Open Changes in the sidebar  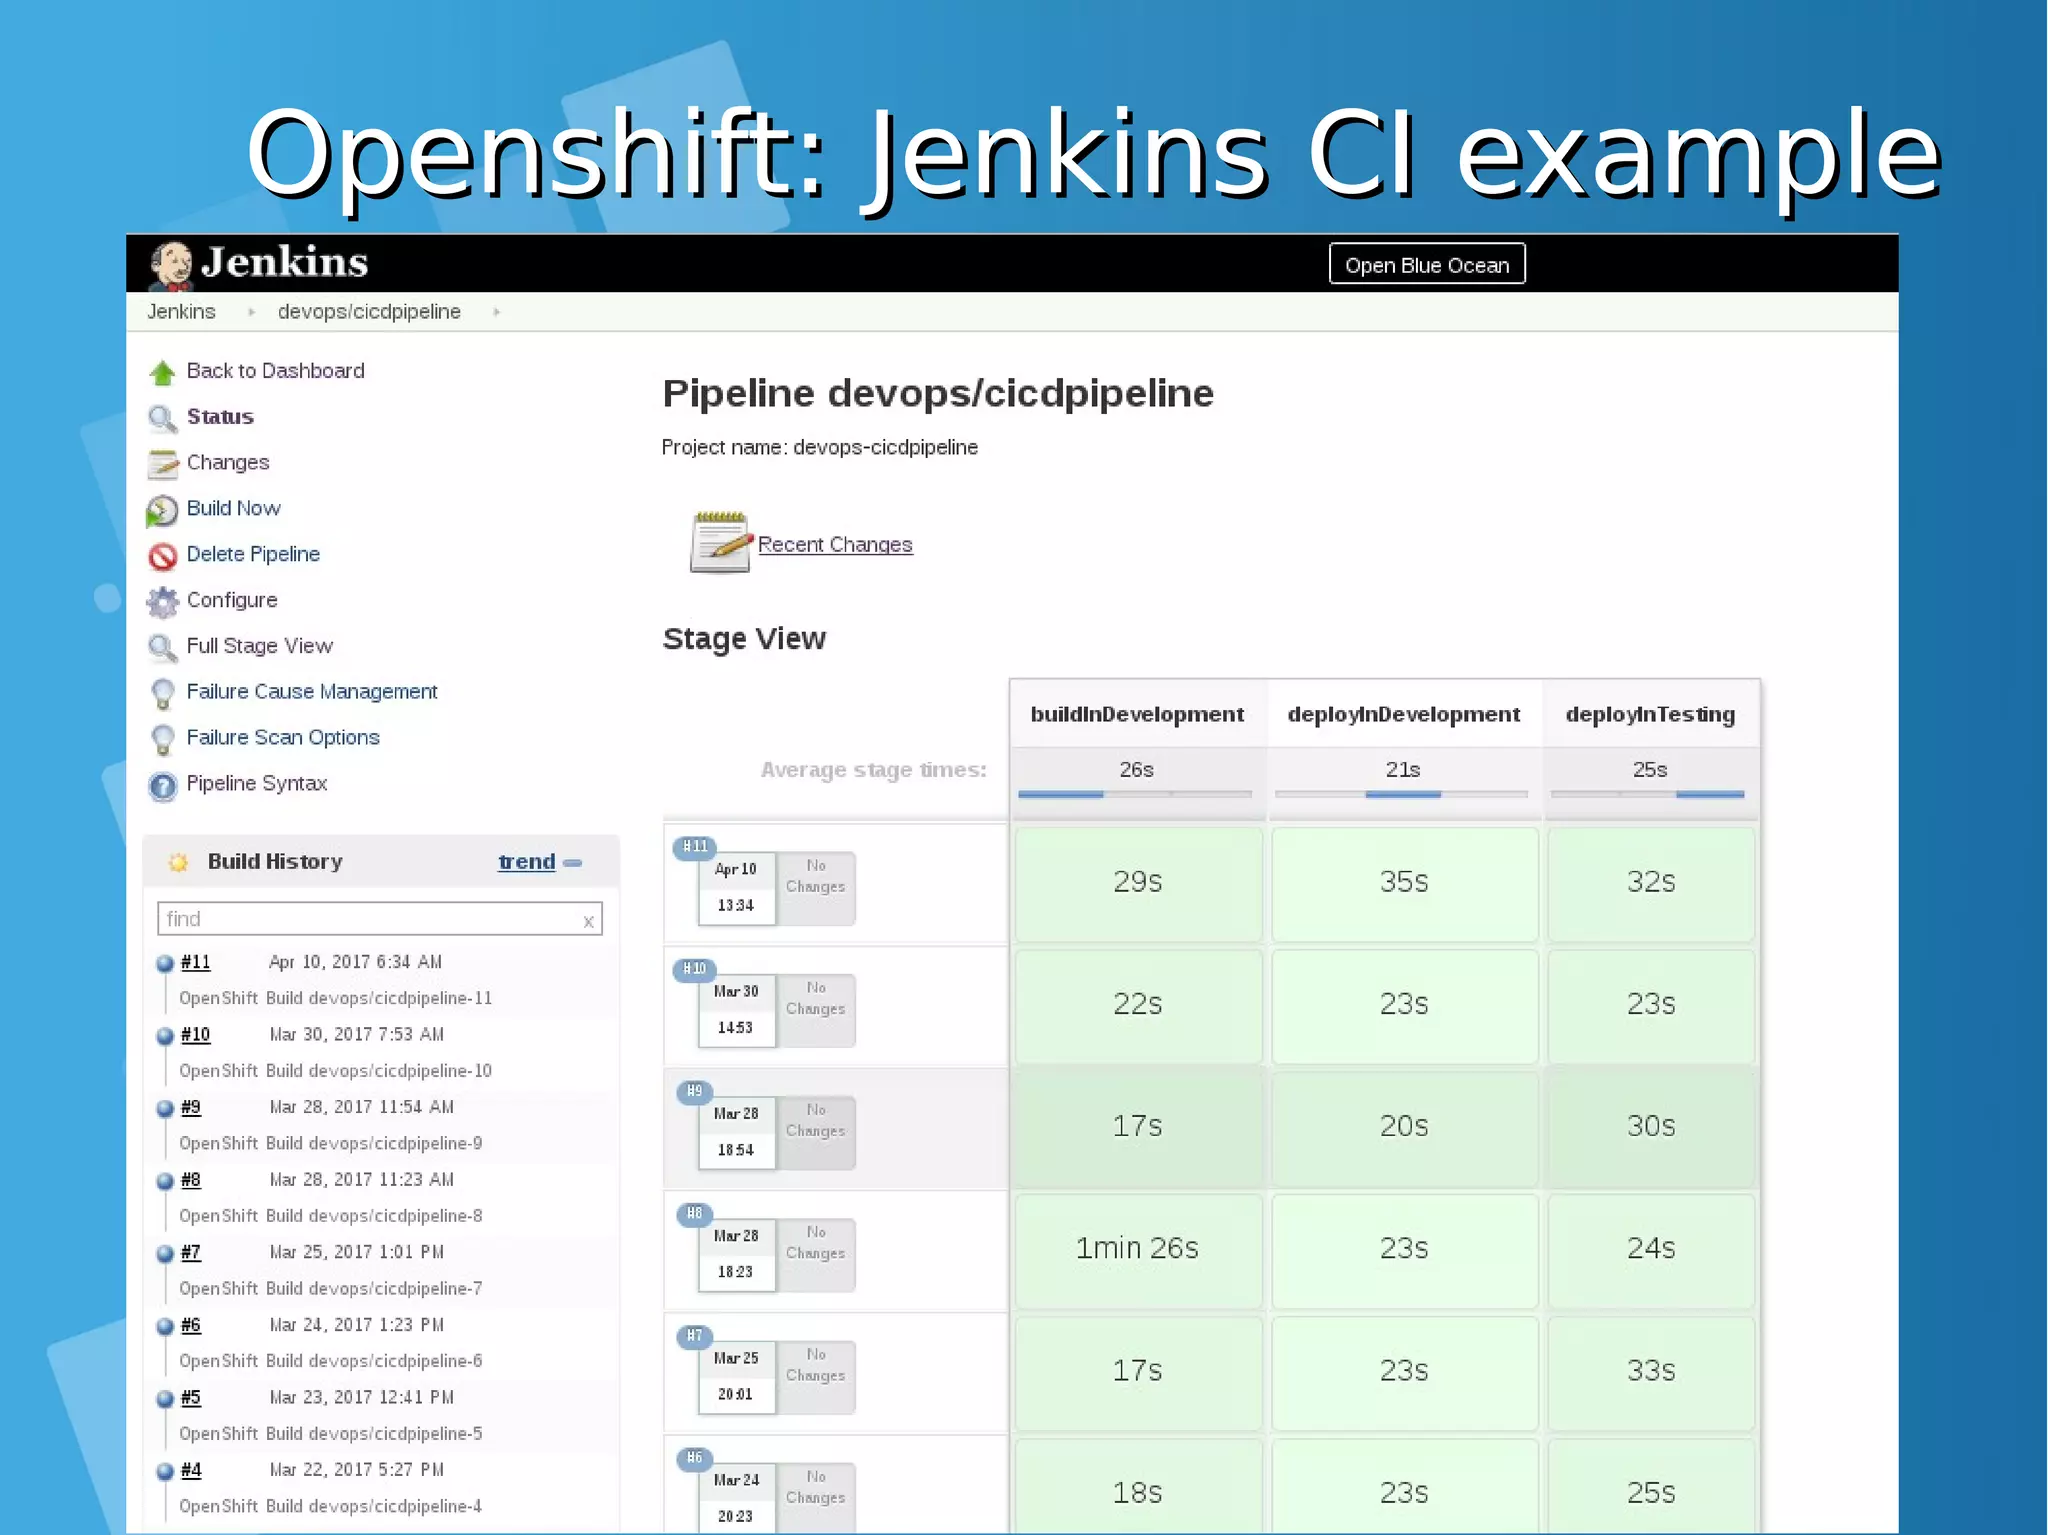click(228, 463)
